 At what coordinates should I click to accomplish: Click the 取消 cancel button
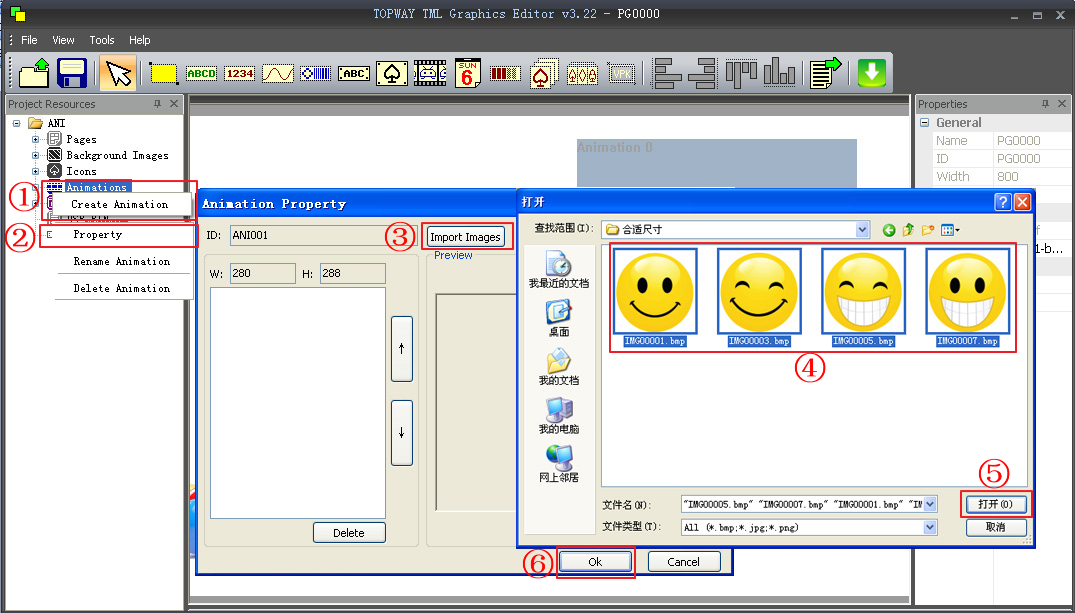point(995,527)
